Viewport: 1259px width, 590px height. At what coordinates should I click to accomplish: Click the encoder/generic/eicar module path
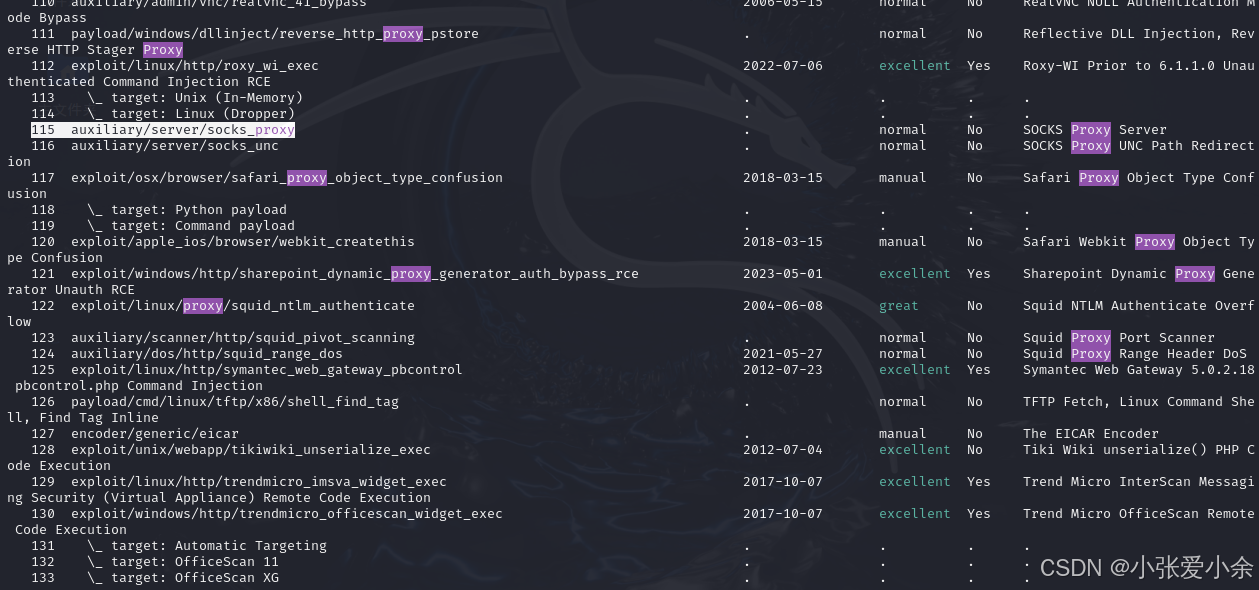click(x=155, y=434)
